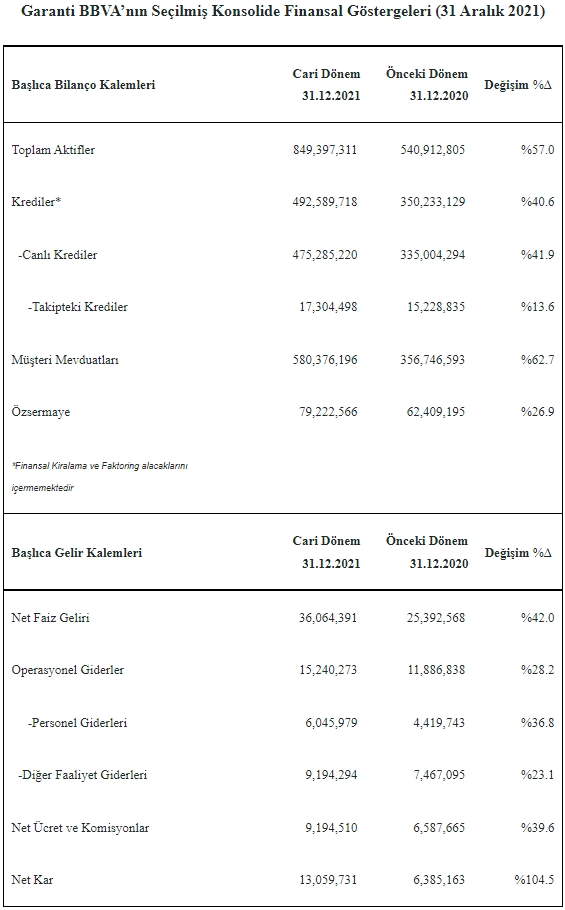Viewport: 565px width, 910px height.
Task: Select Net Ücret ve Komisyonlar label
Action: pyautogui.click(x=80, y=828)
